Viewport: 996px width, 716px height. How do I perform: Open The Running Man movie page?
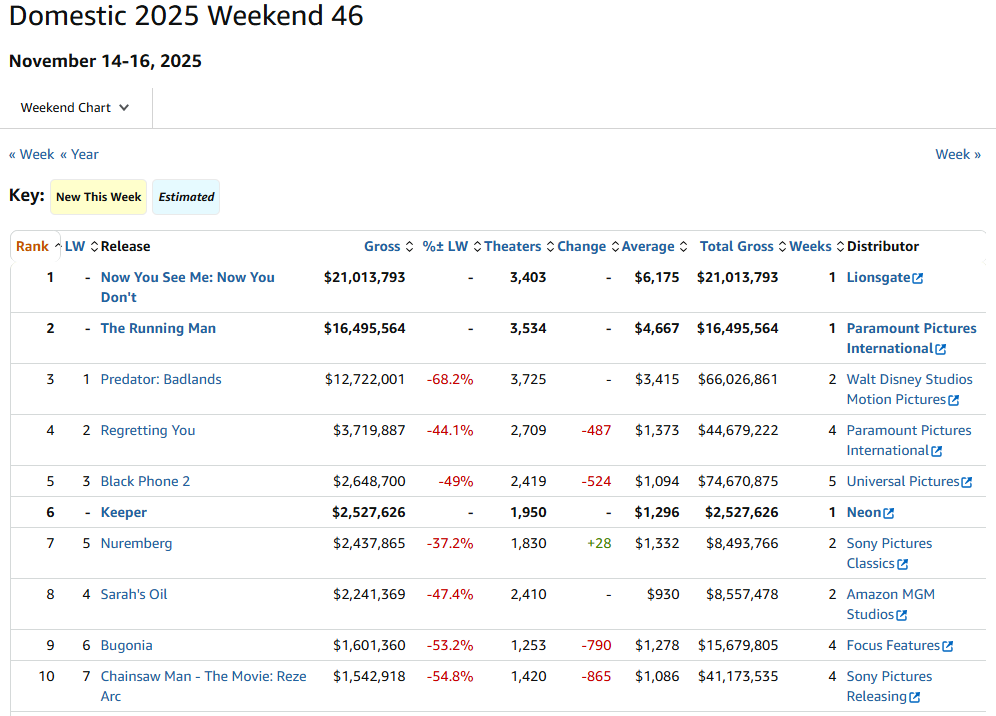pos(158,328)
